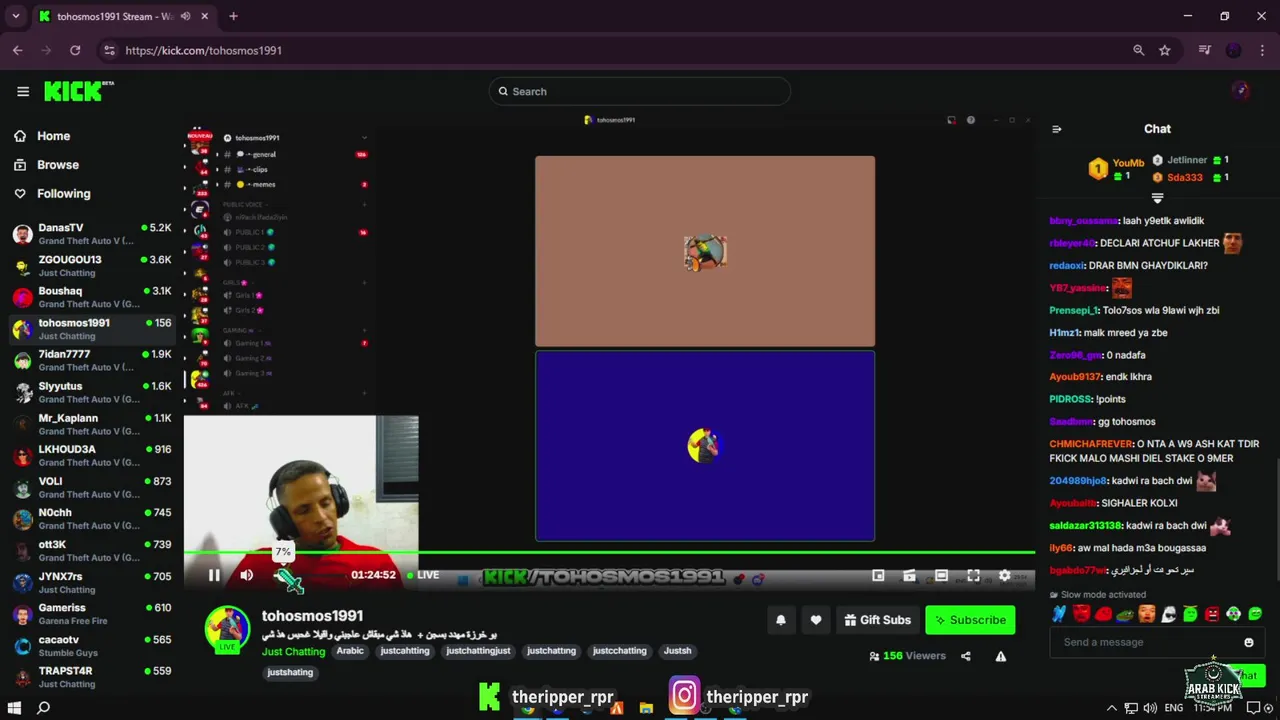Image resolution: width=1280 pixels, height=720 pixels.
Task: Click the search magnifier icon
Action: point(503,91)
